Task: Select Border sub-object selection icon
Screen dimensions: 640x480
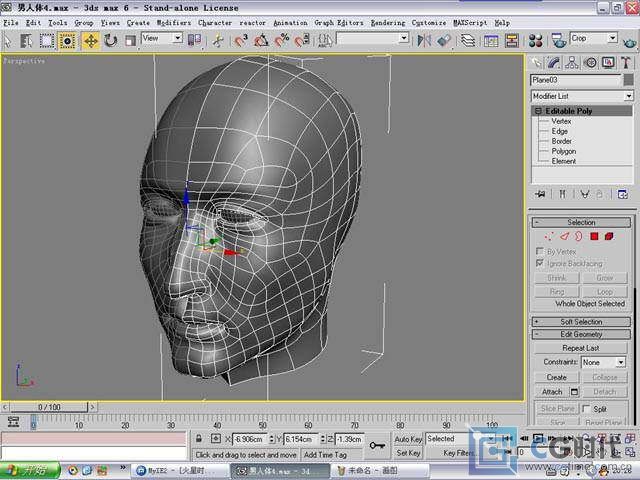Action: (579, 236)
